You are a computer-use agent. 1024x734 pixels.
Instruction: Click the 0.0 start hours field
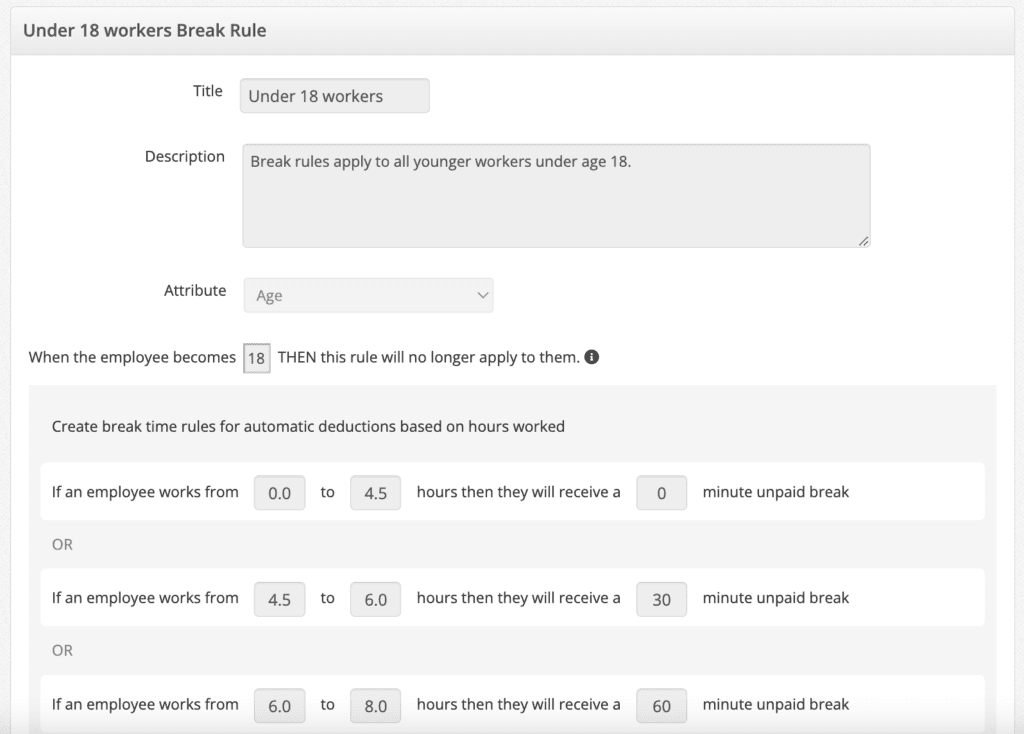(280, 493)
